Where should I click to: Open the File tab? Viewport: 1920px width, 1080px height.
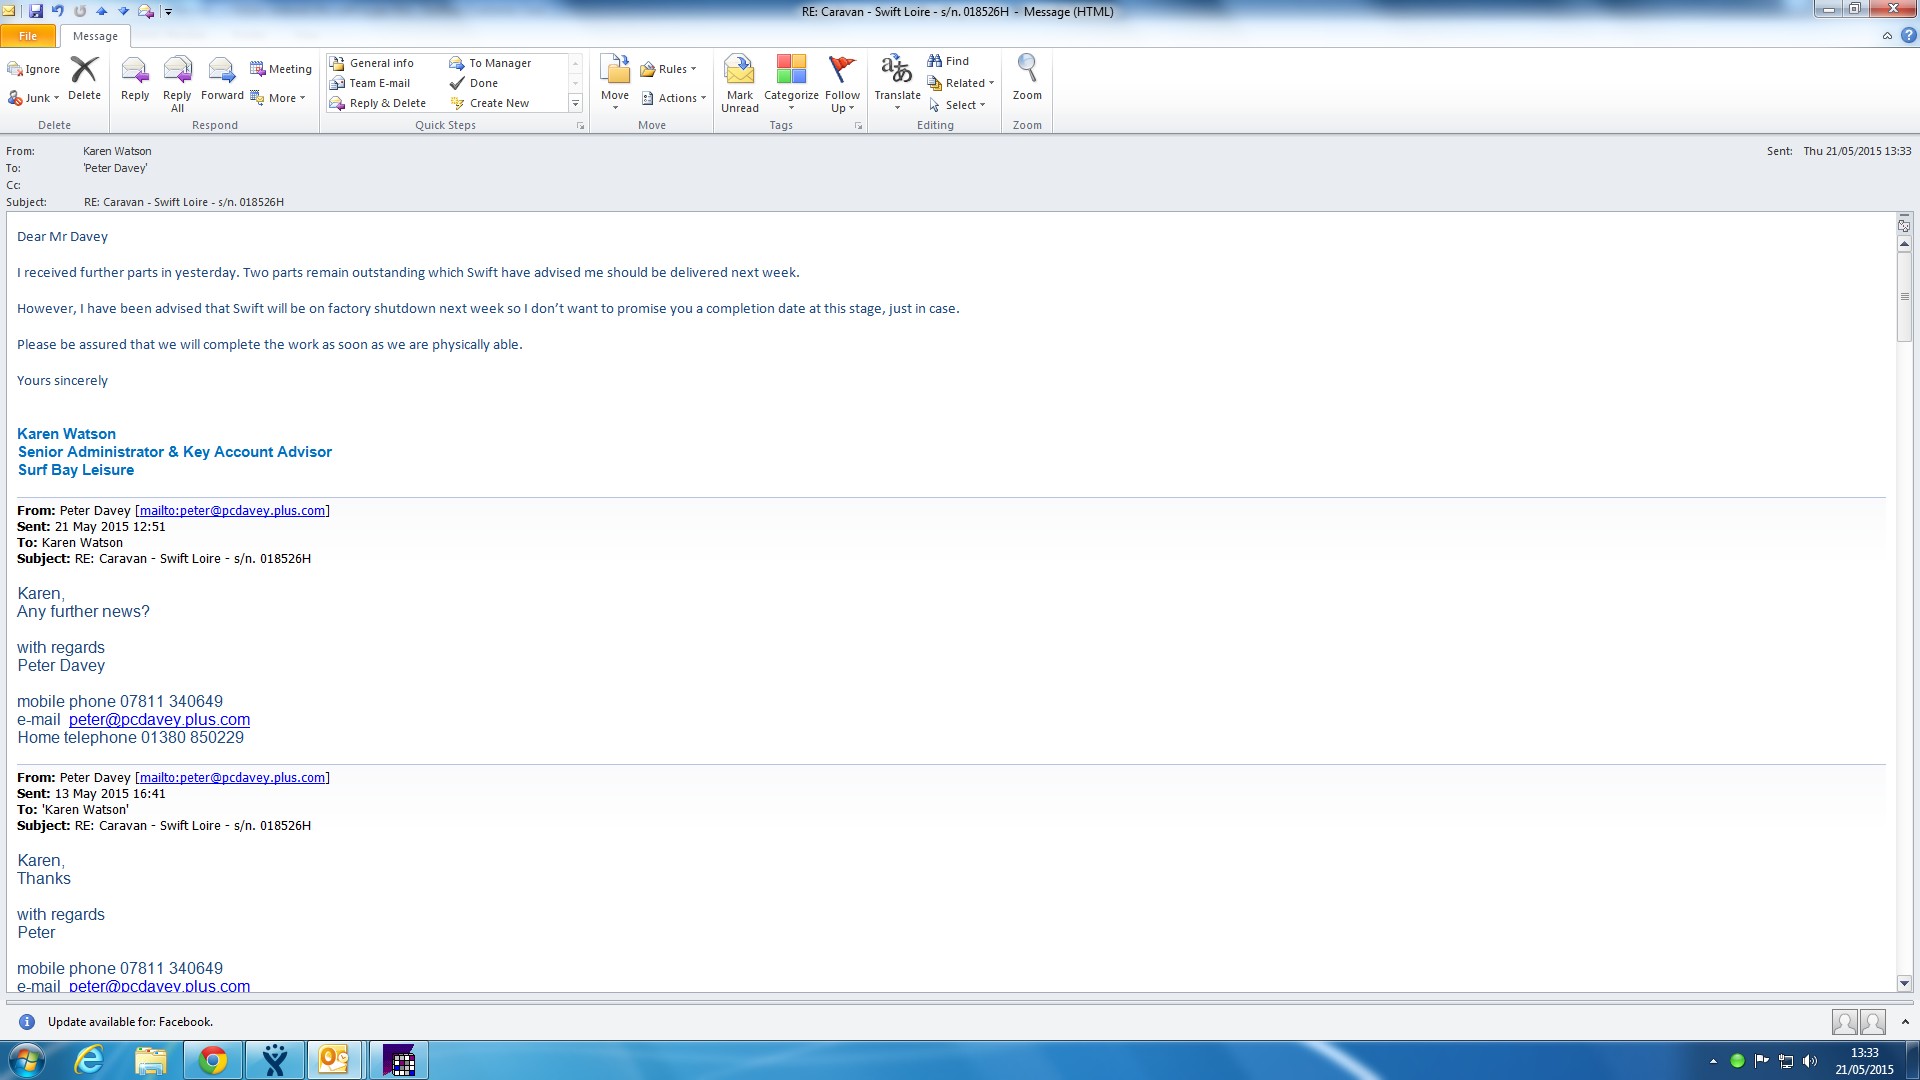click(28, 36)
